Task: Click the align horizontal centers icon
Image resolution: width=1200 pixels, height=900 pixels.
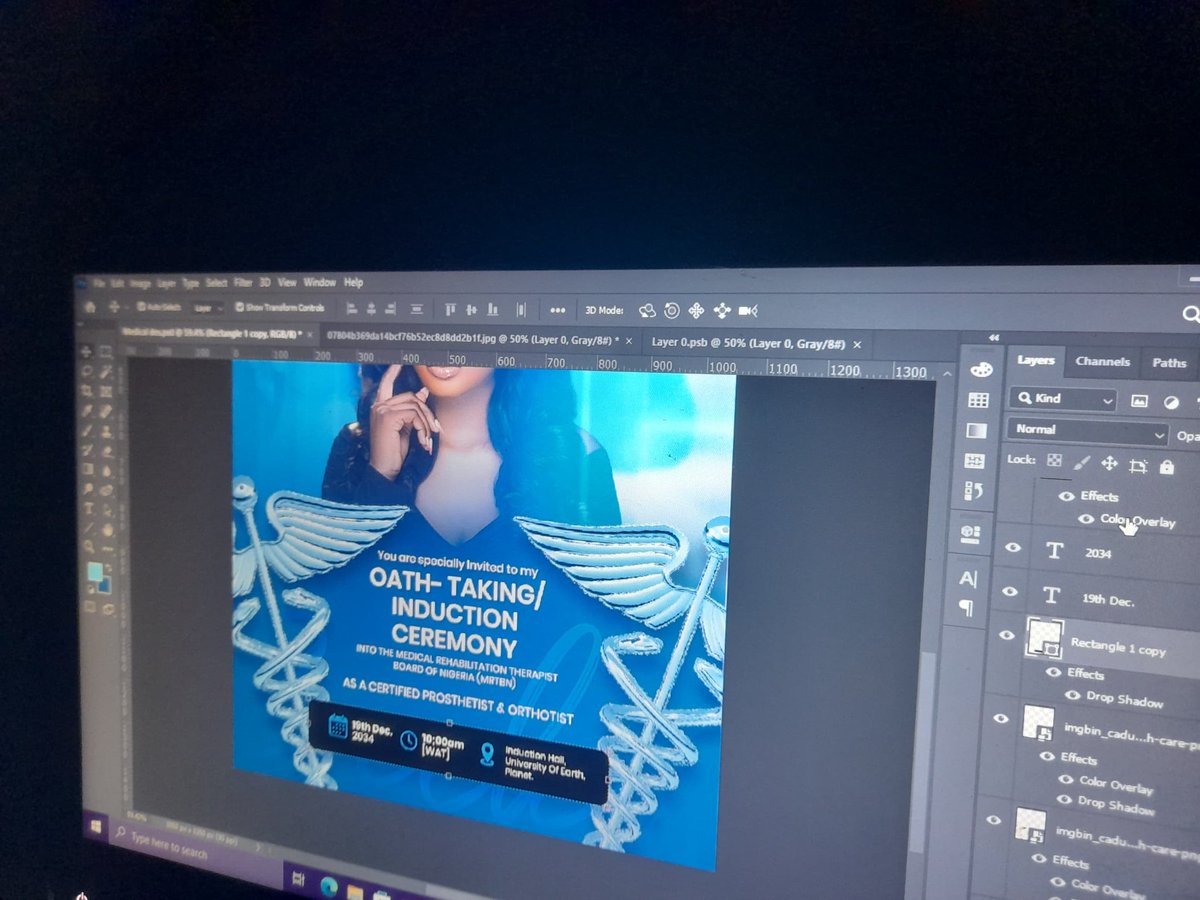Action: 371,309
